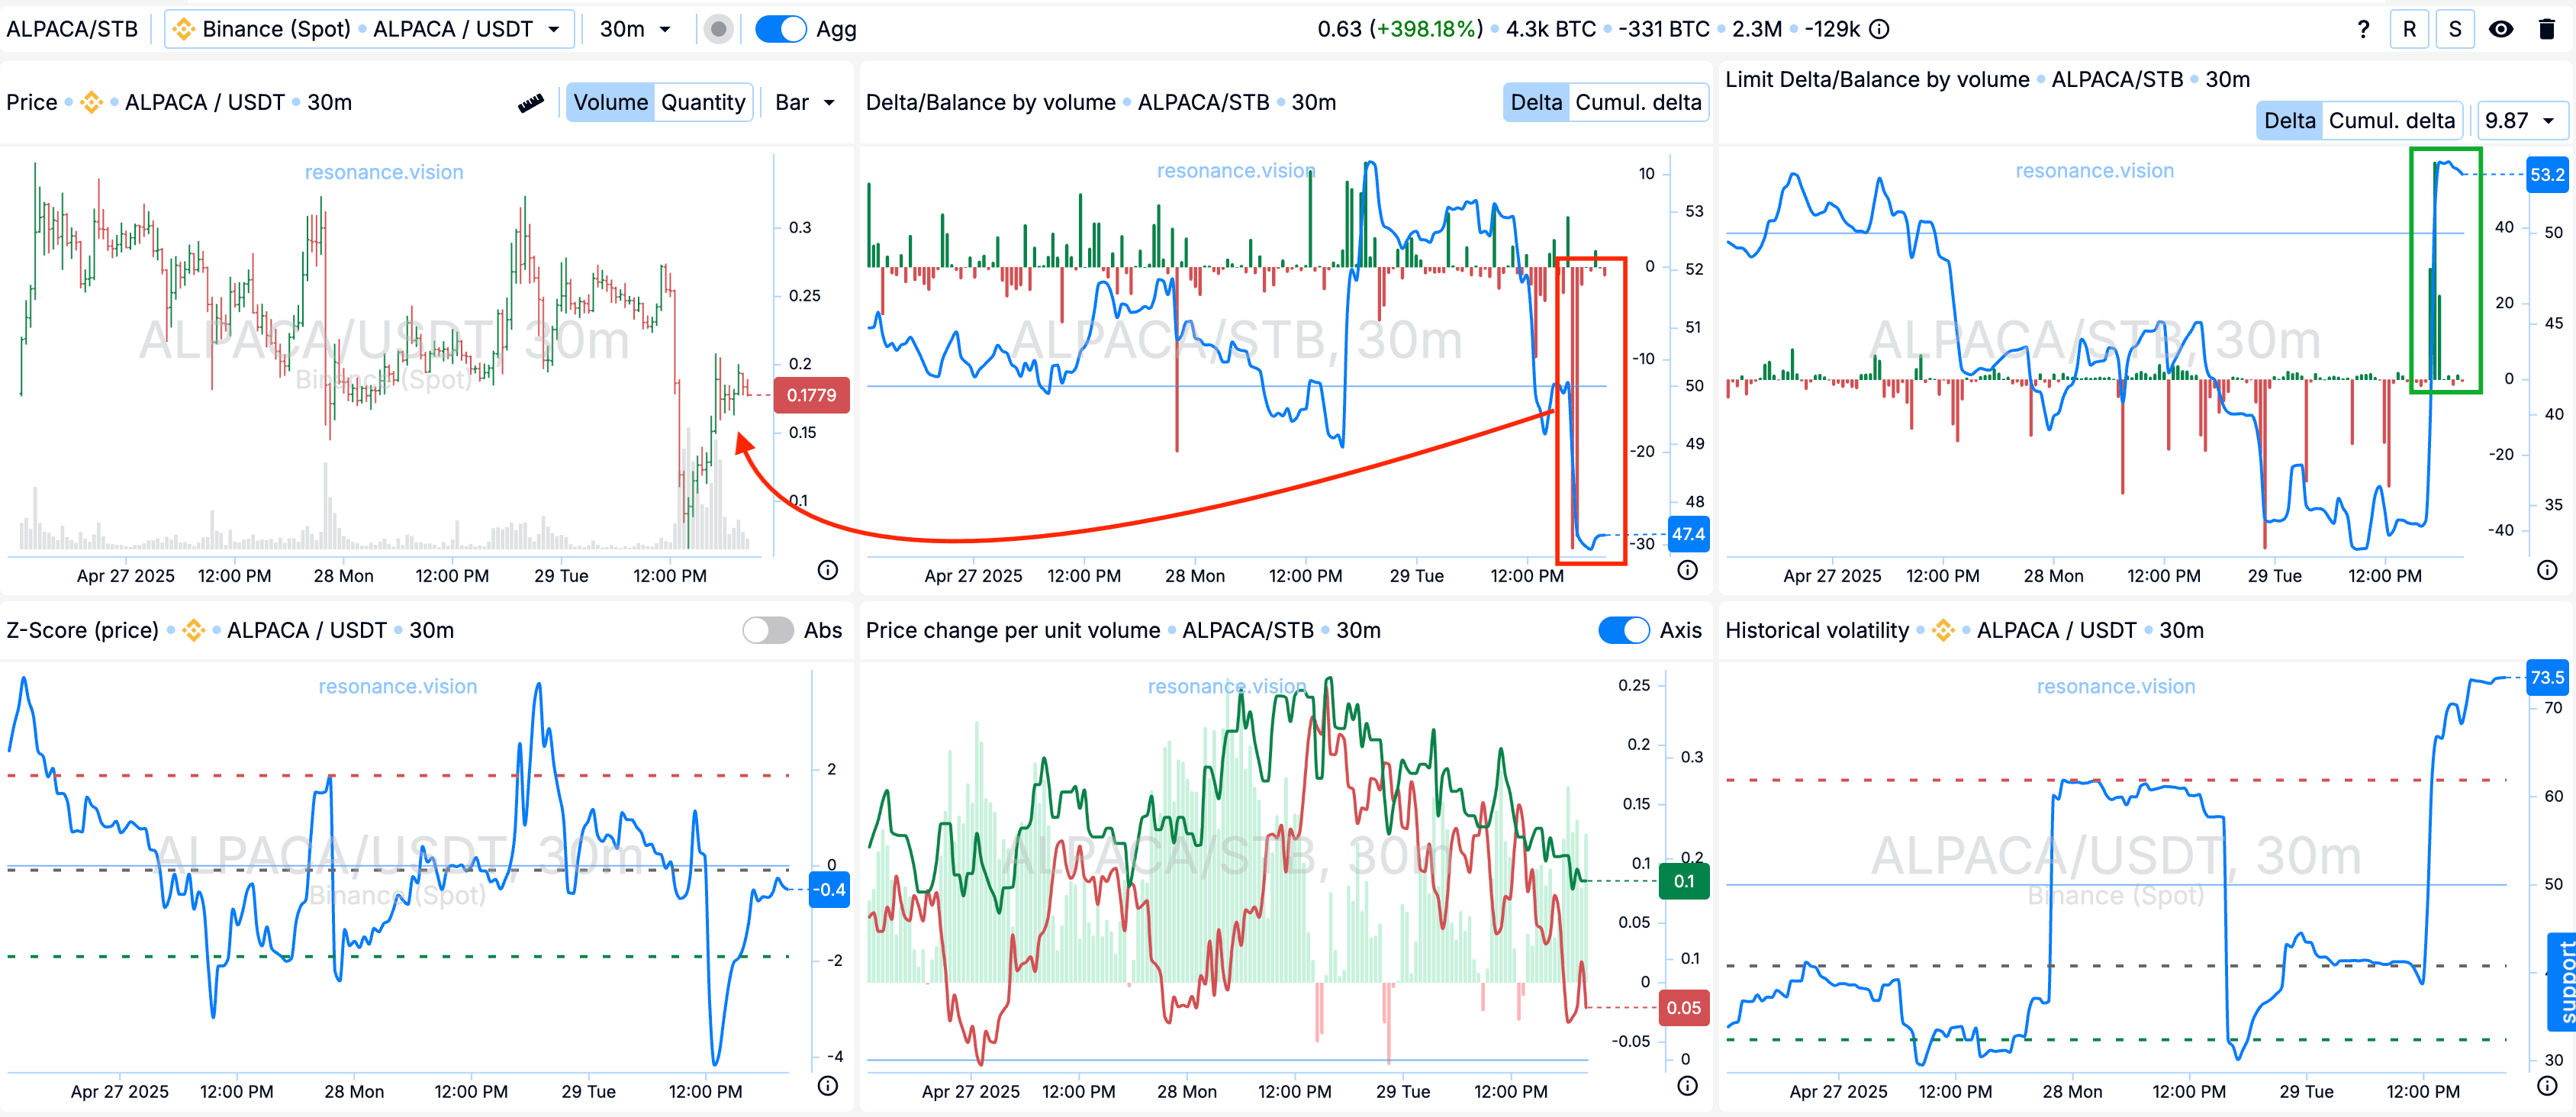Click the record circle button in top bar
The height and width of the screenshot is (1117, 2576).
(718, 29)
